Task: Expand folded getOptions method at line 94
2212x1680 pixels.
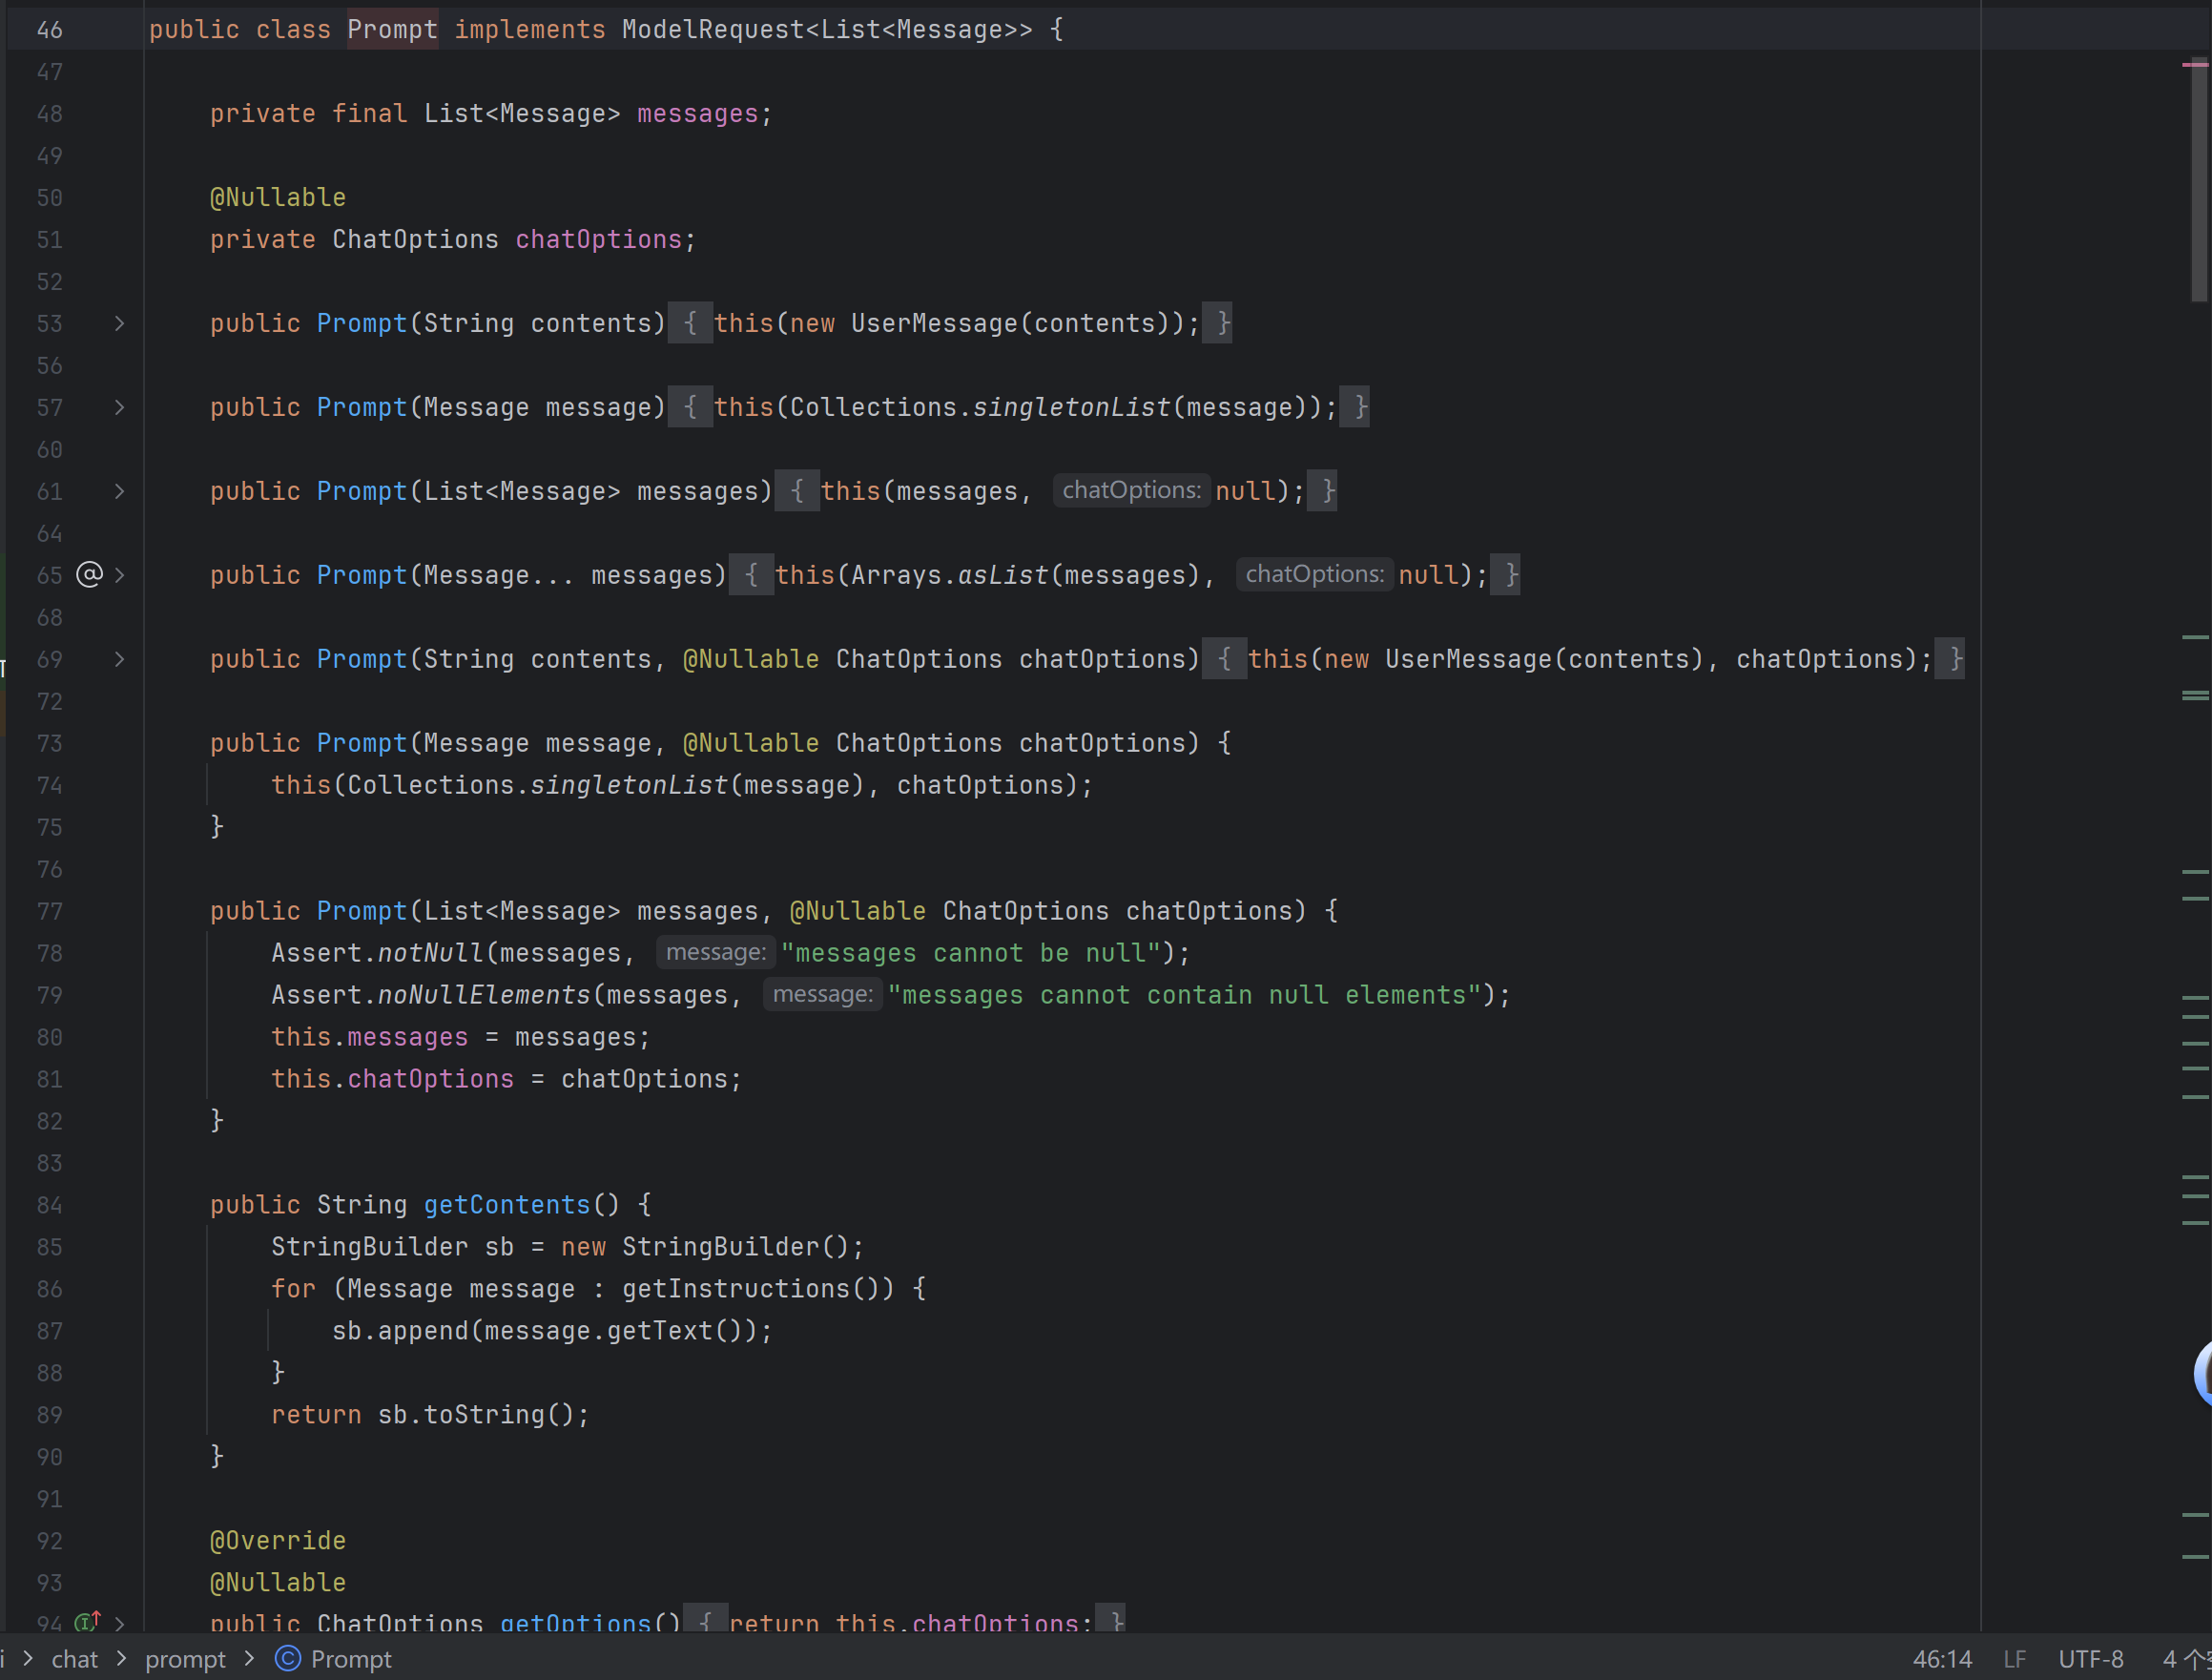Action: coord(119,1622)
